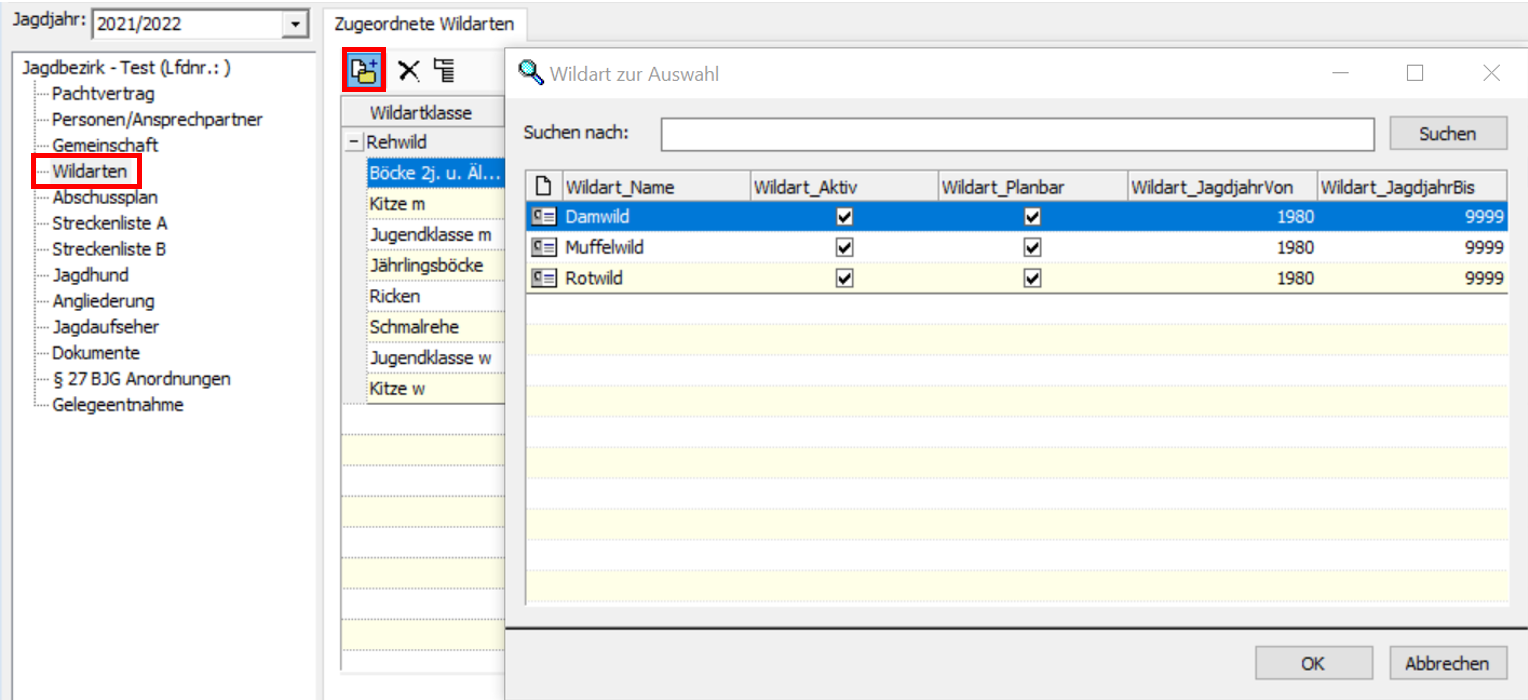Confirm selection with the OK button
Screen dimensions: 1528x700
[x=1313, y=663]
